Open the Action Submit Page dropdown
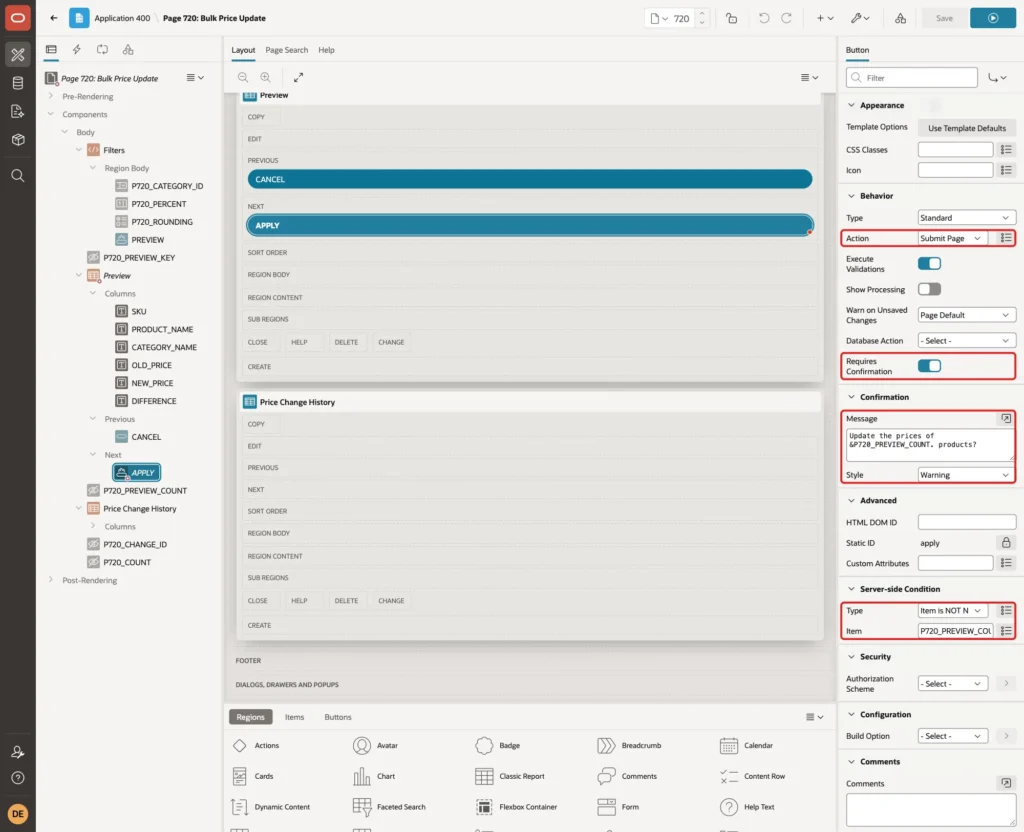The image size is (1024, 832). tap(952, 238)
